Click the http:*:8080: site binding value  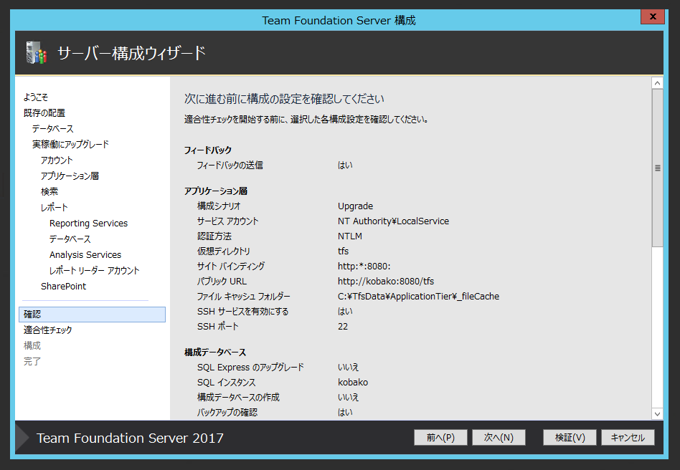coord(364,266)
